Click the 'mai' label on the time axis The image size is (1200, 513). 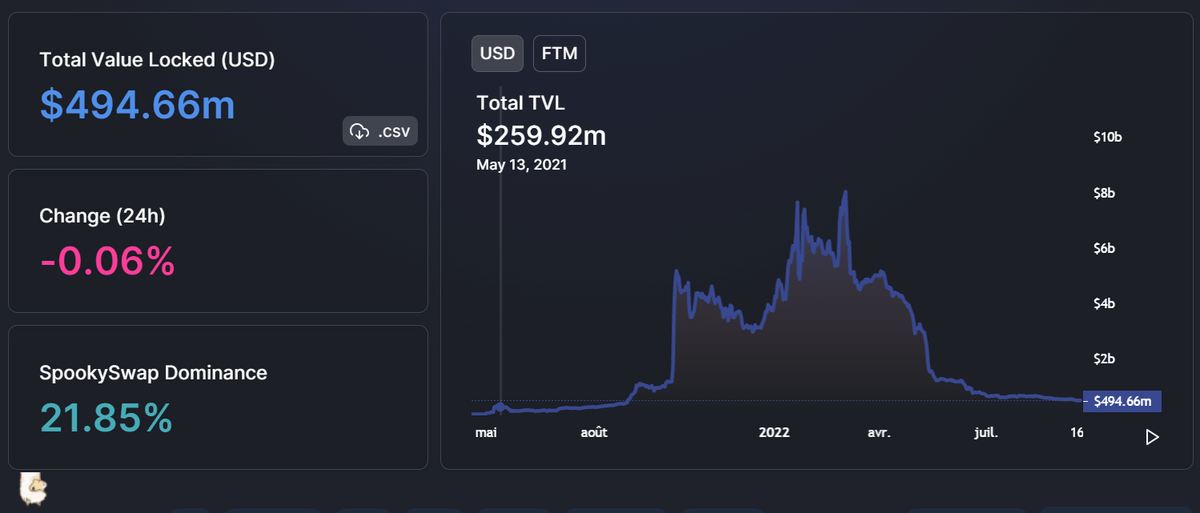pos(486,433)
